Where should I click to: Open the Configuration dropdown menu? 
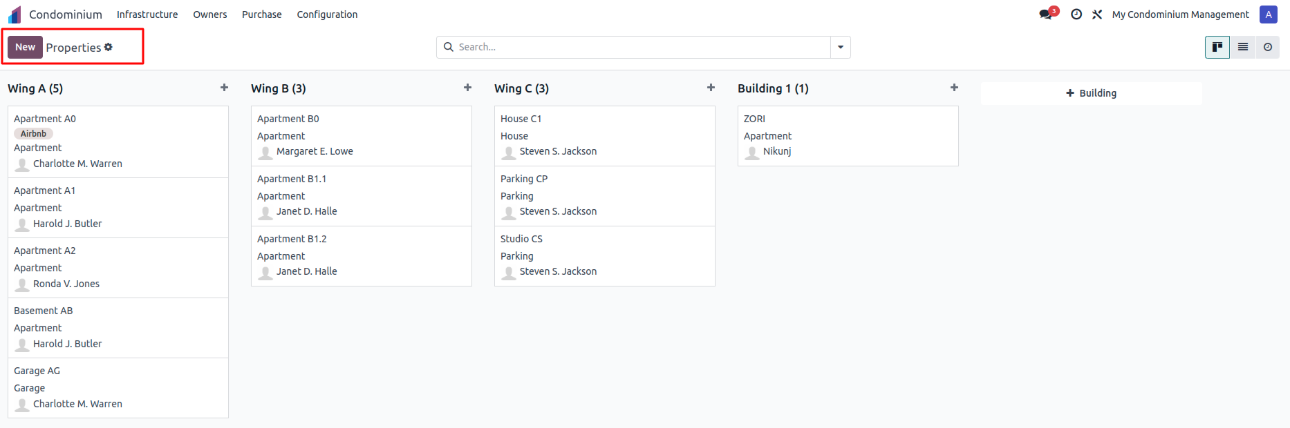point(327,15)
